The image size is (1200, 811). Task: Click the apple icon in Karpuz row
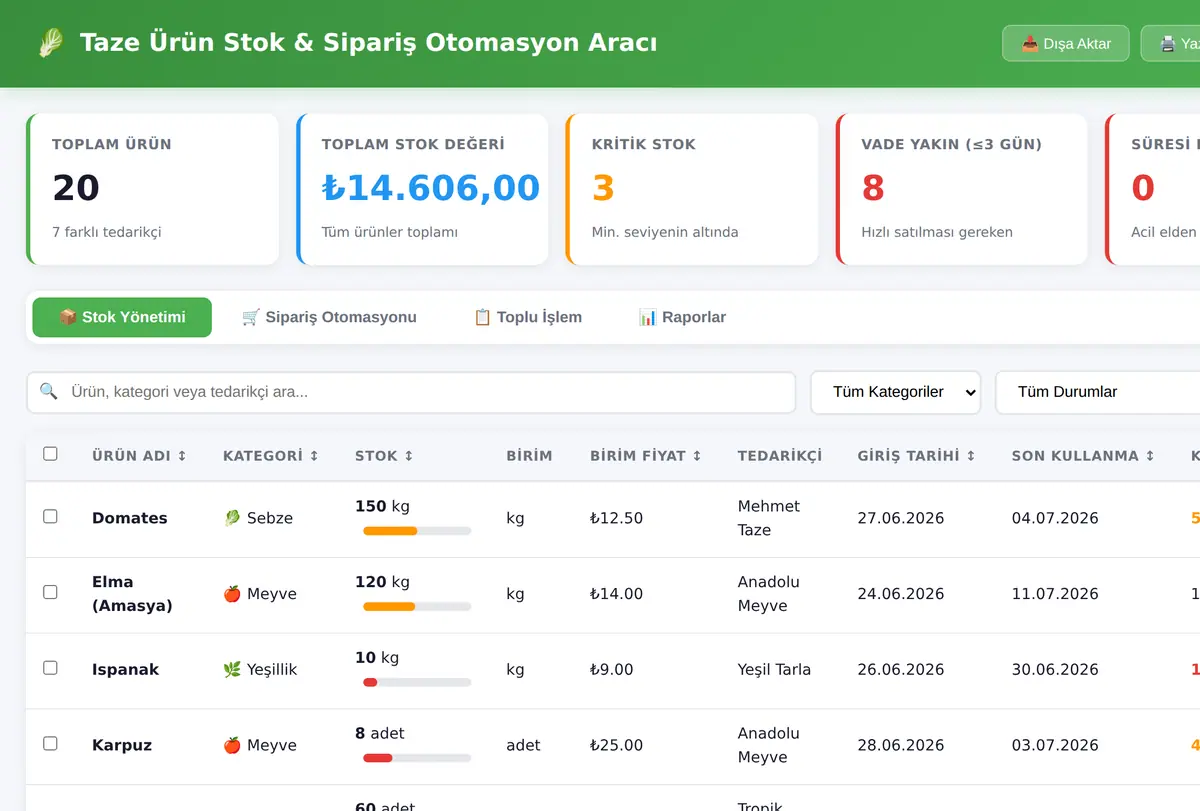[x=232, y=745]
